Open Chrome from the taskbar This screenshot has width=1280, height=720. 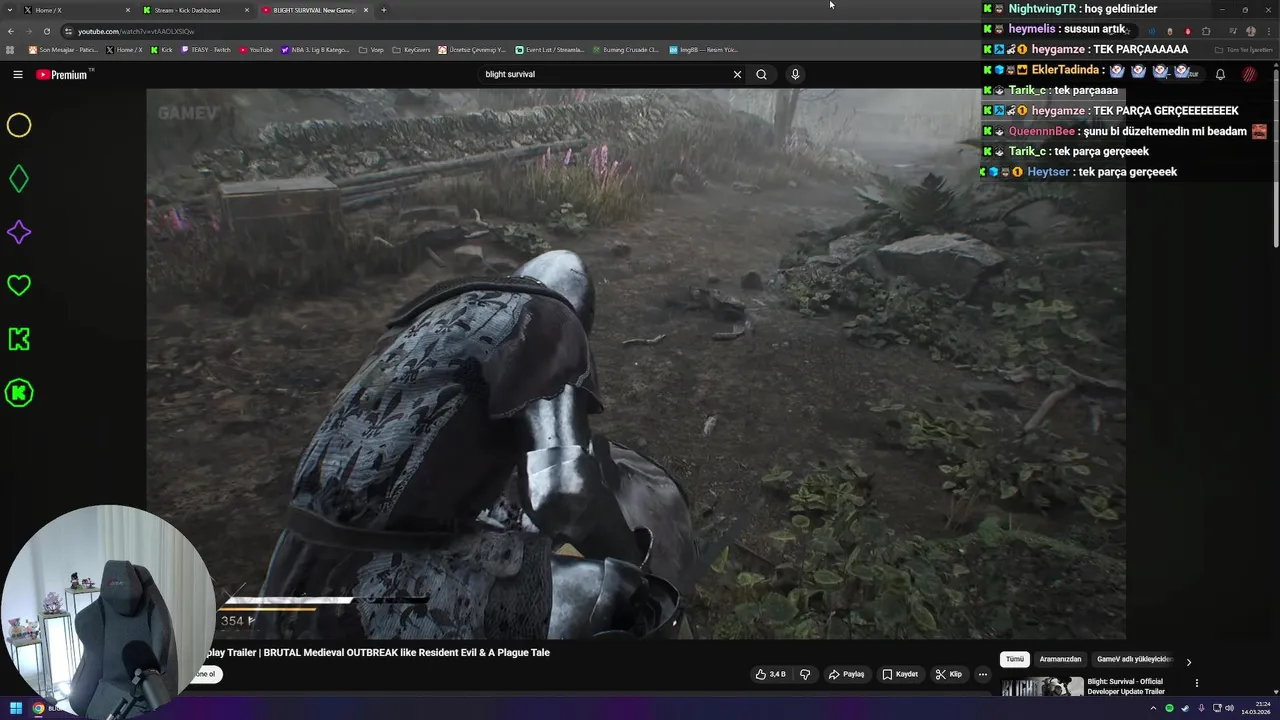coord(39,708)
